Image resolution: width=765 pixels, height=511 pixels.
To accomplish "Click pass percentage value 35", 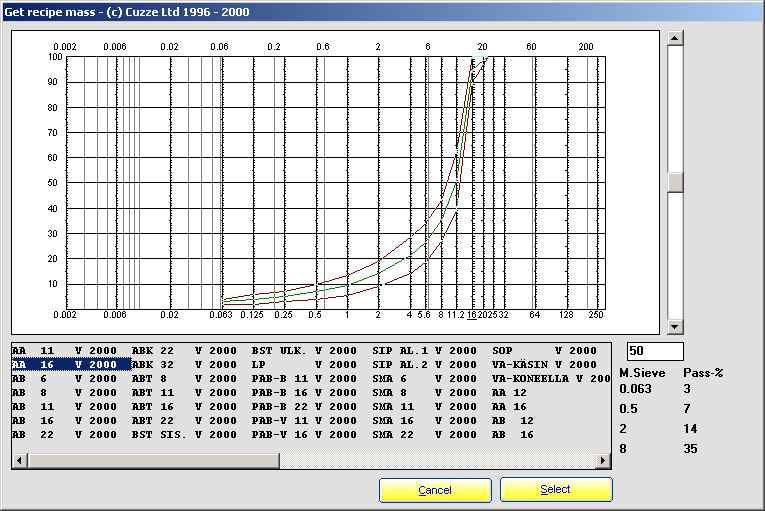I will coord(690,449).
